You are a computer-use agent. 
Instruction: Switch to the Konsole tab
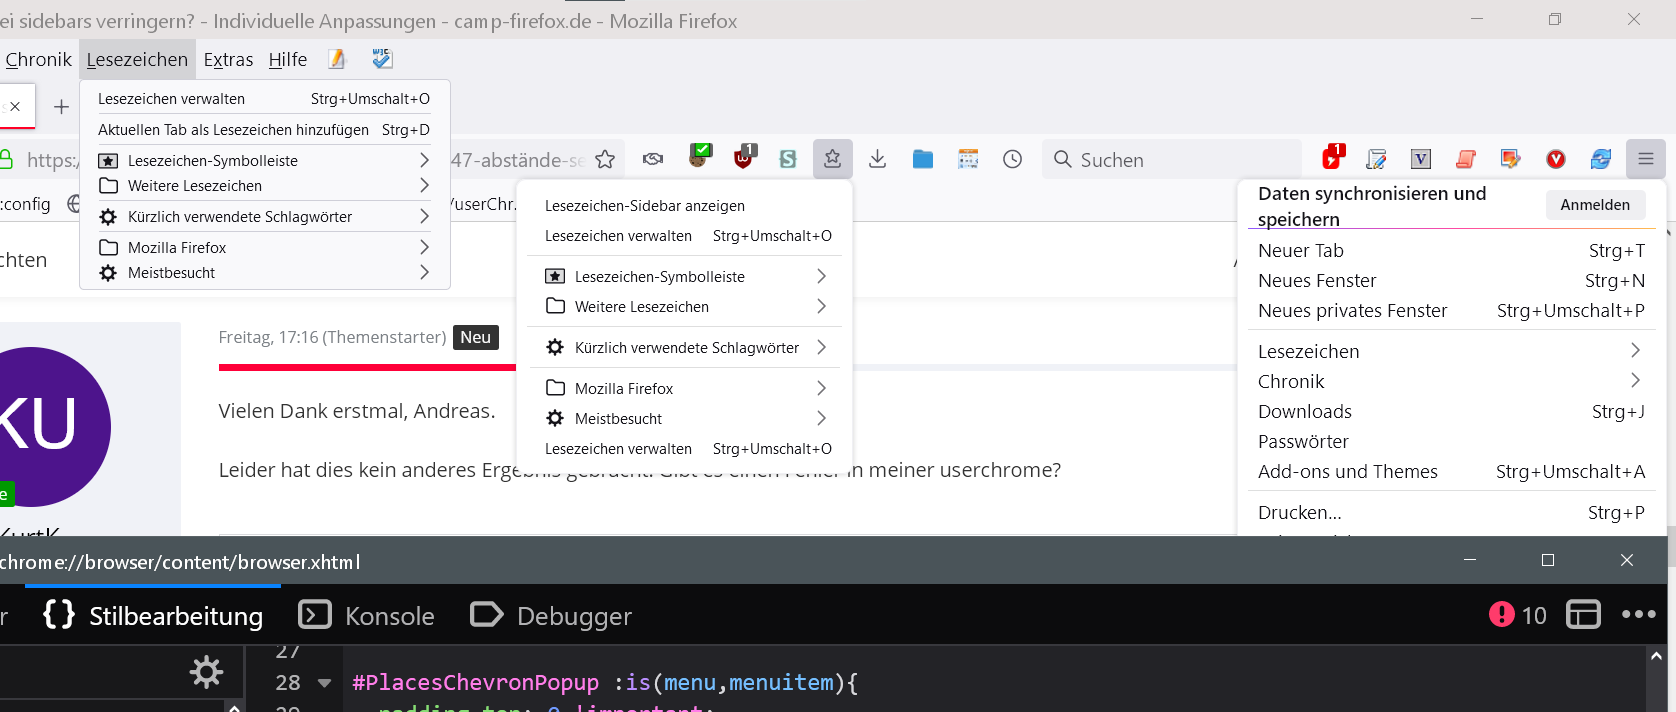pyautogui.click(x=368, y=616)
